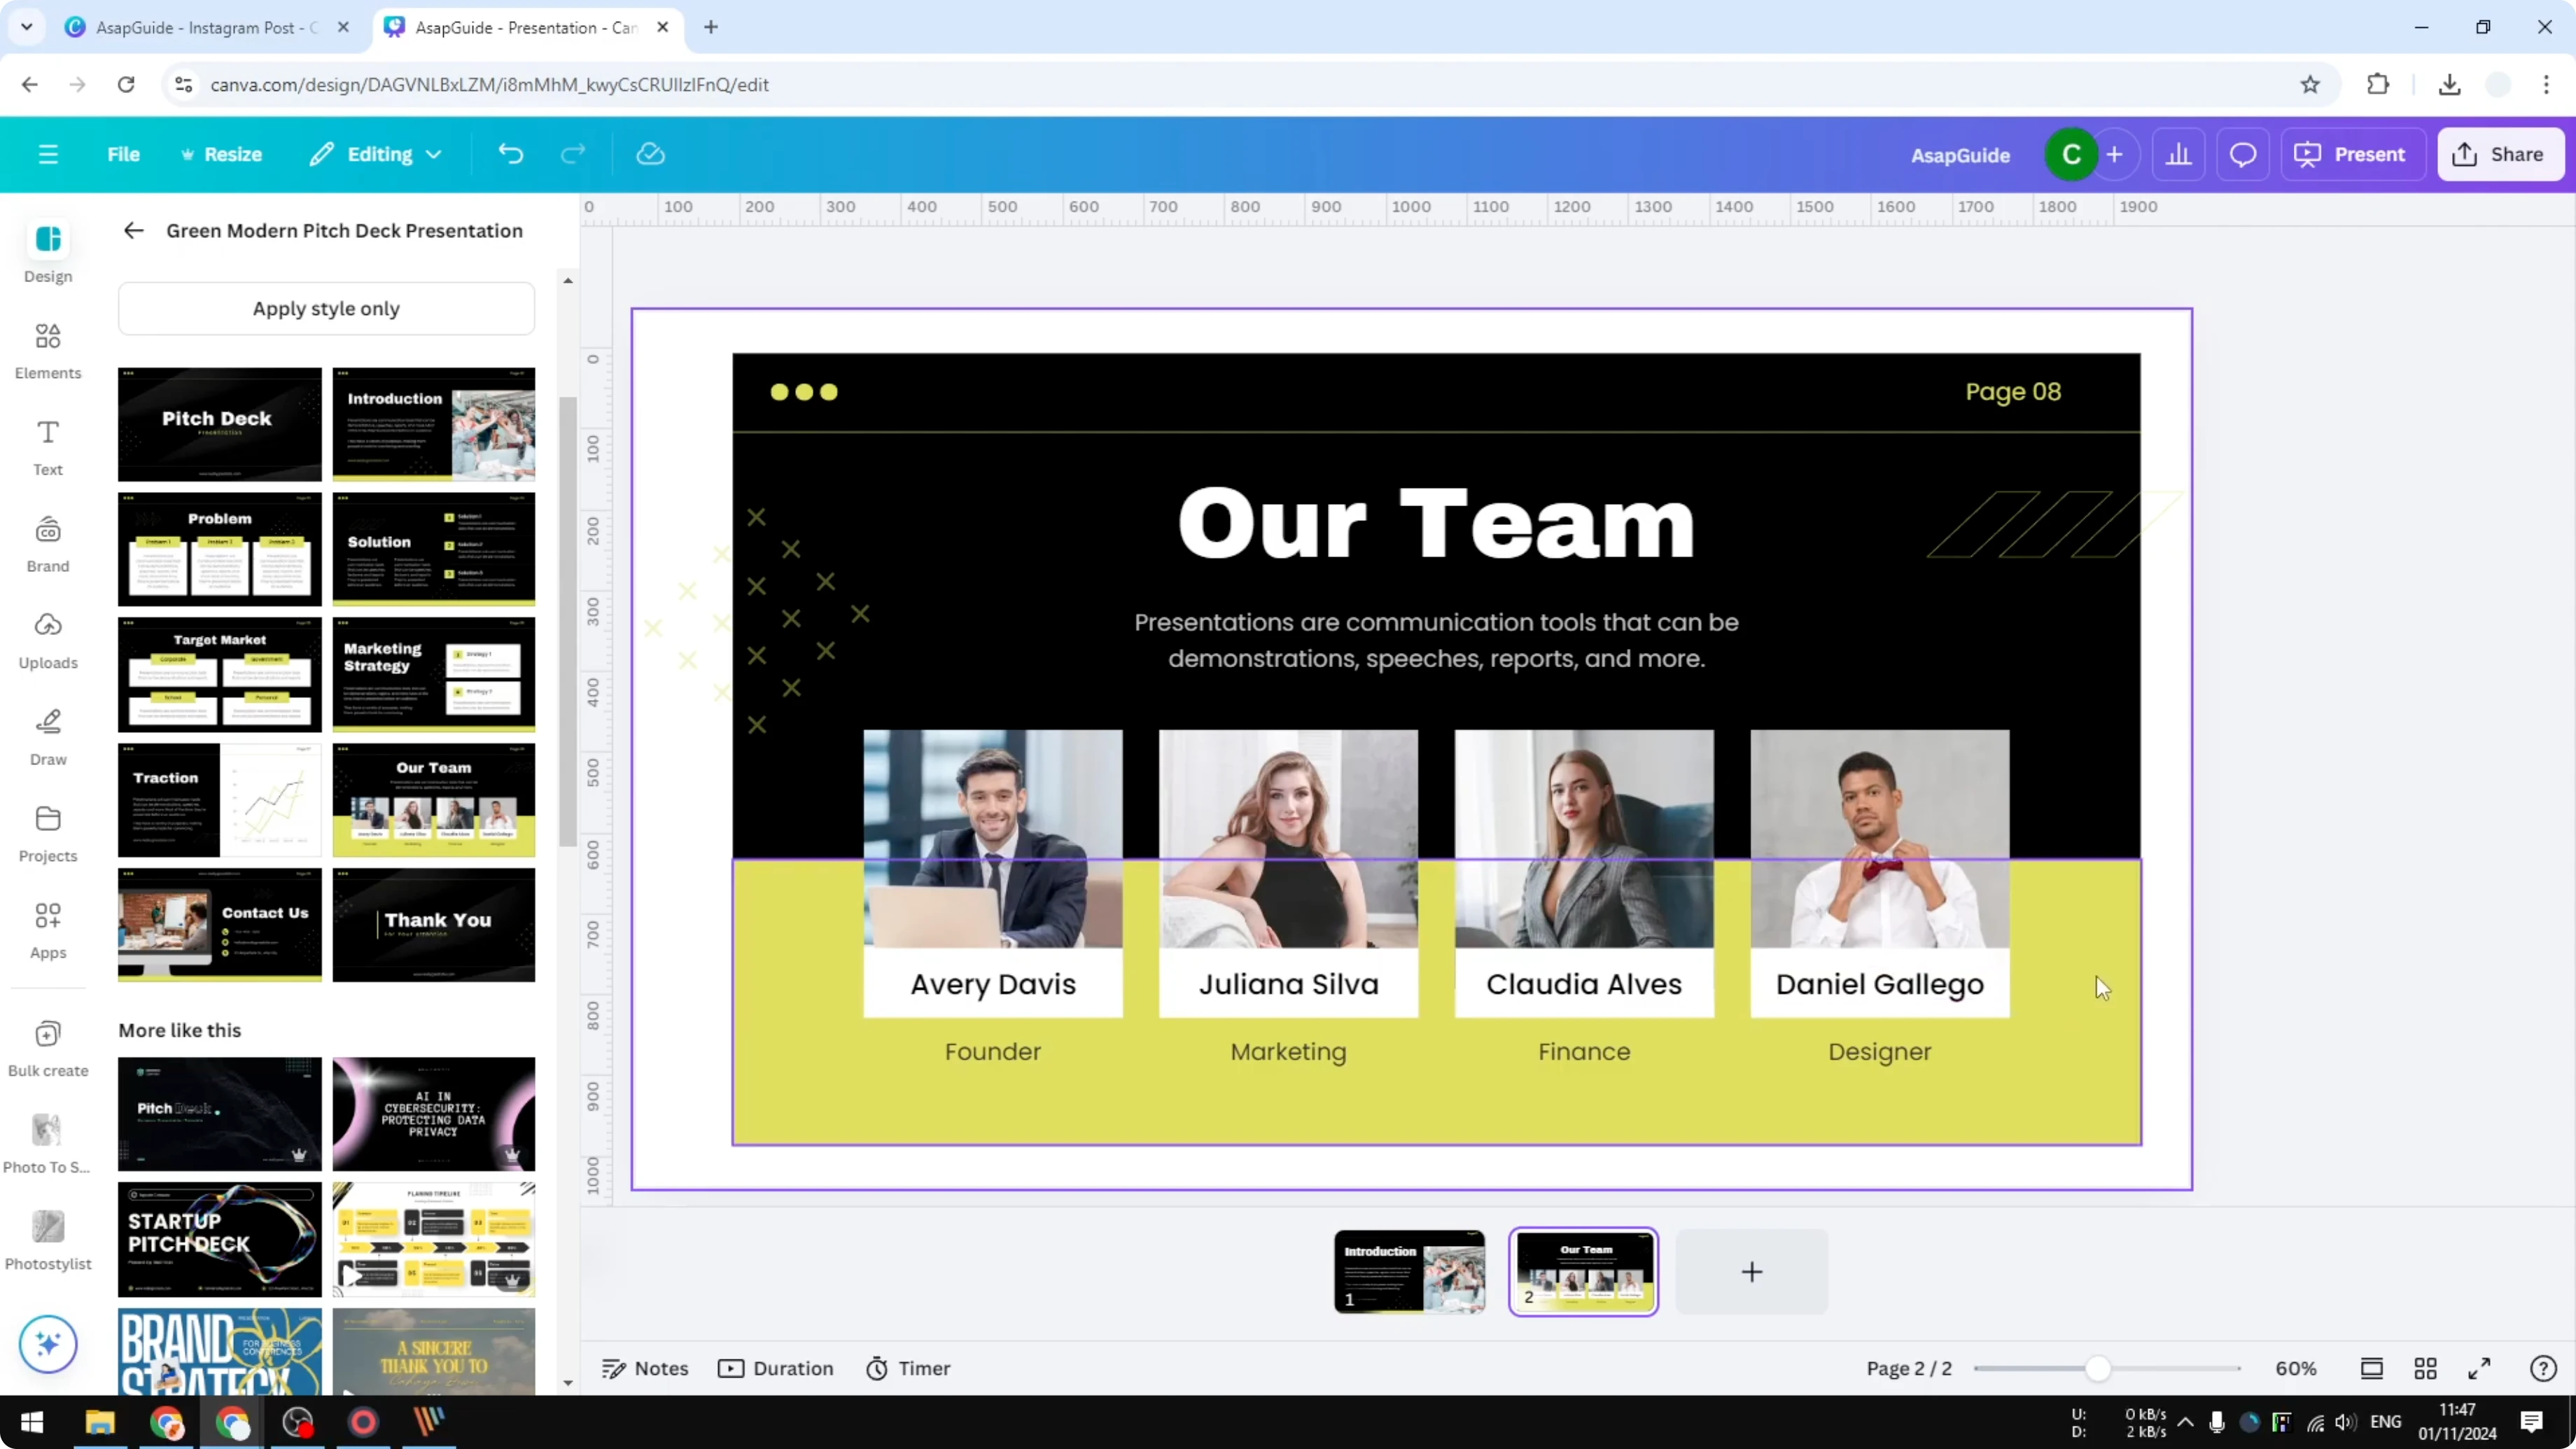This screenshot has width=2576, height=1449.
Task: Click the Present button
Action: pyautogui.click(x=2353, y=154)
